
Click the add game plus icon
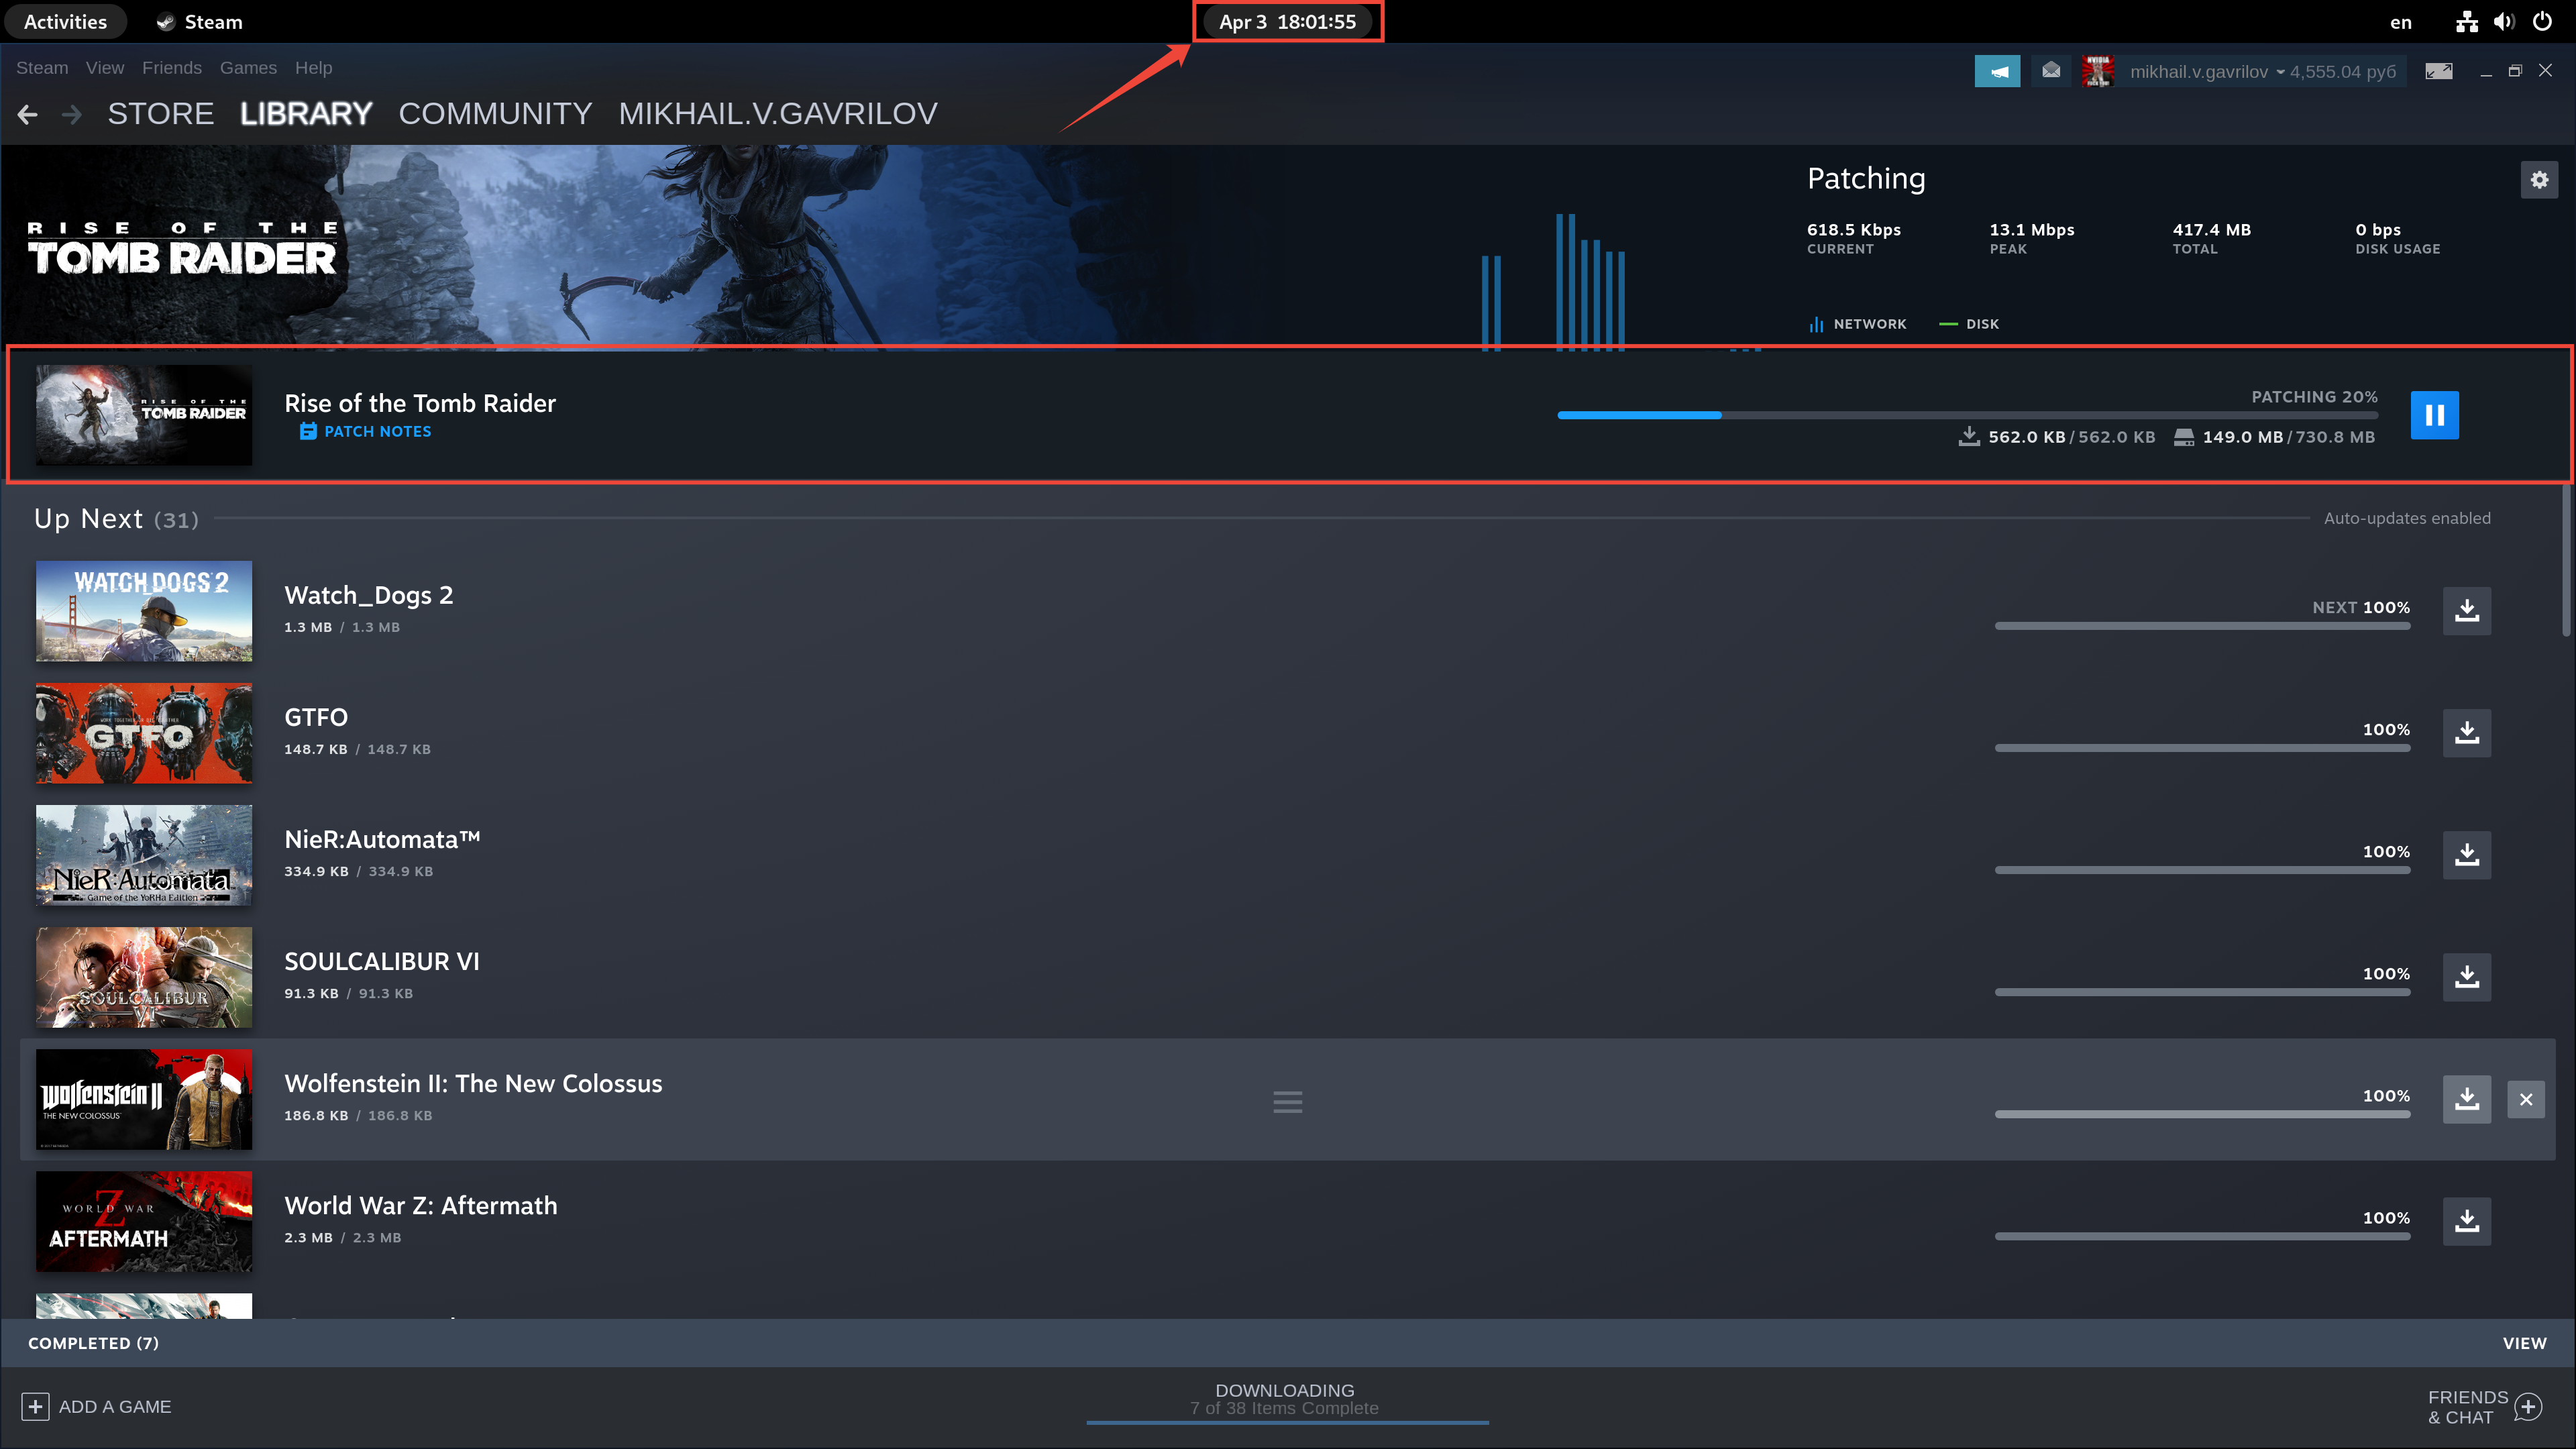point(35,1406)
